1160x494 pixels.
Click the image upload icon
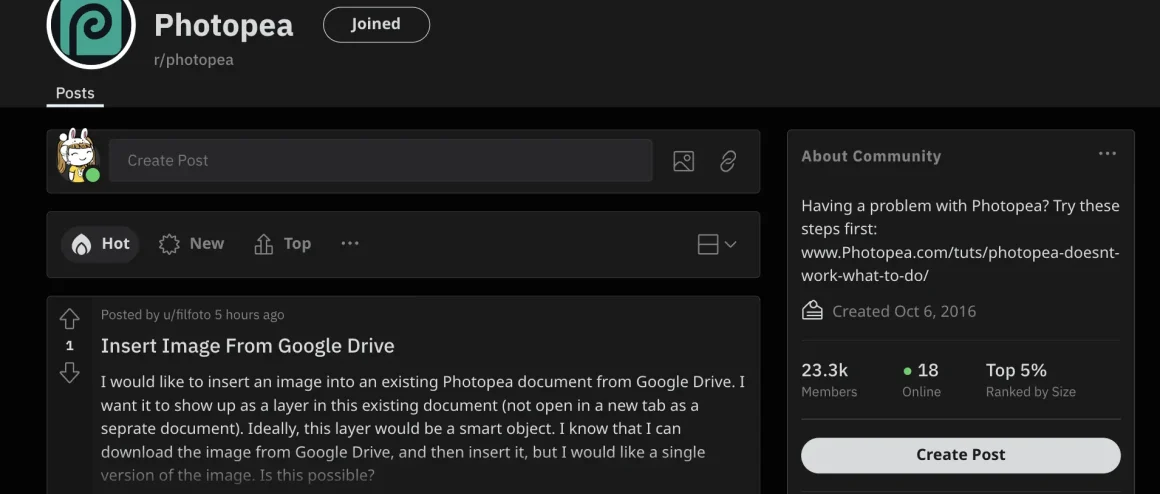pos(683,161)
